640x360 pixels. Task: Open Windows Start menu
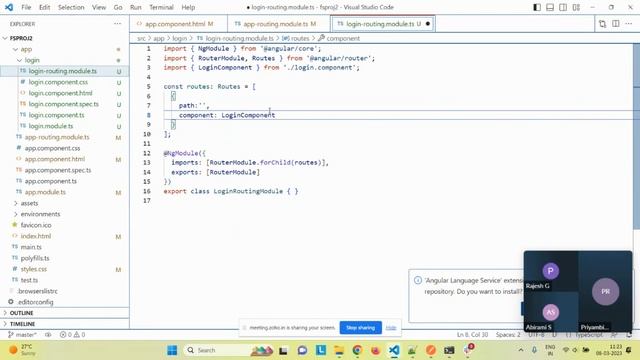tap(172, 350)
